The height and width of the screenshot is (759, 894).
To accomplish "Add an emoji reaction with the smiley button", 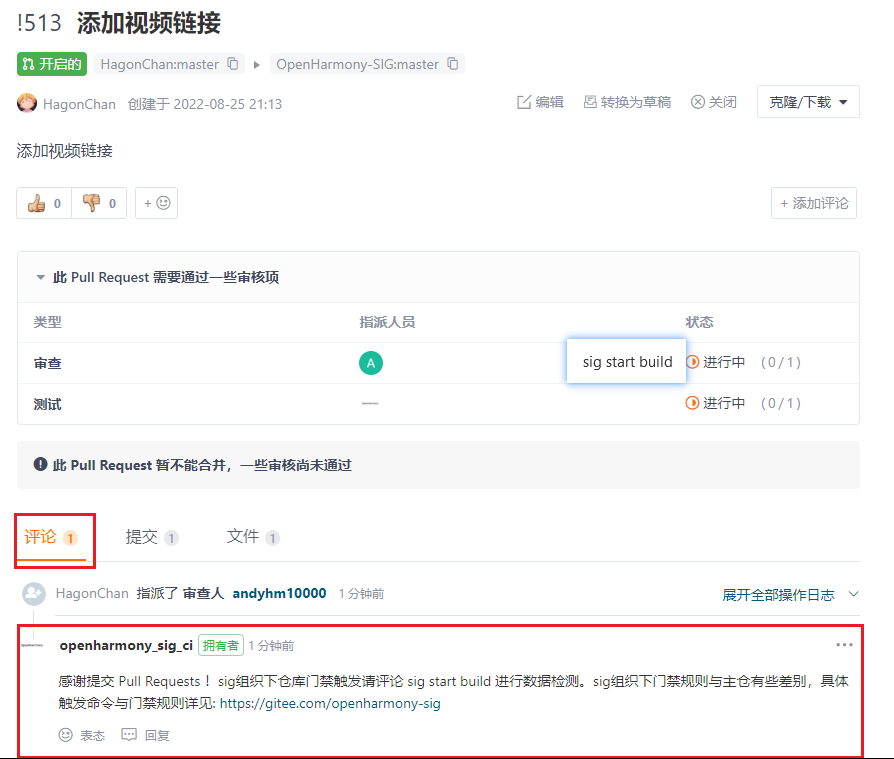I will click(x=157, y=203).
